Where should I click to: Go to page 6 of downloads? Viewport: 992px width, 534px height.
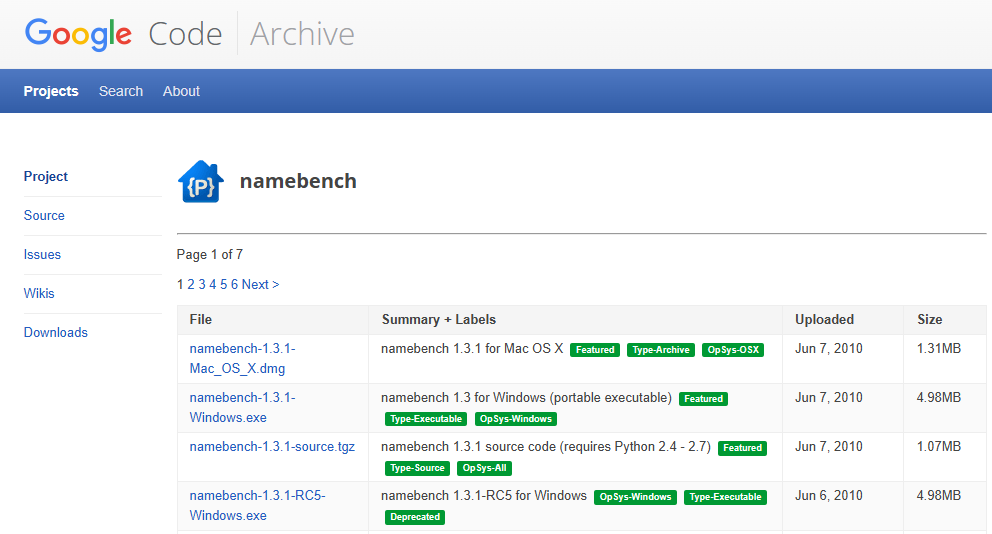coord(234,285)
